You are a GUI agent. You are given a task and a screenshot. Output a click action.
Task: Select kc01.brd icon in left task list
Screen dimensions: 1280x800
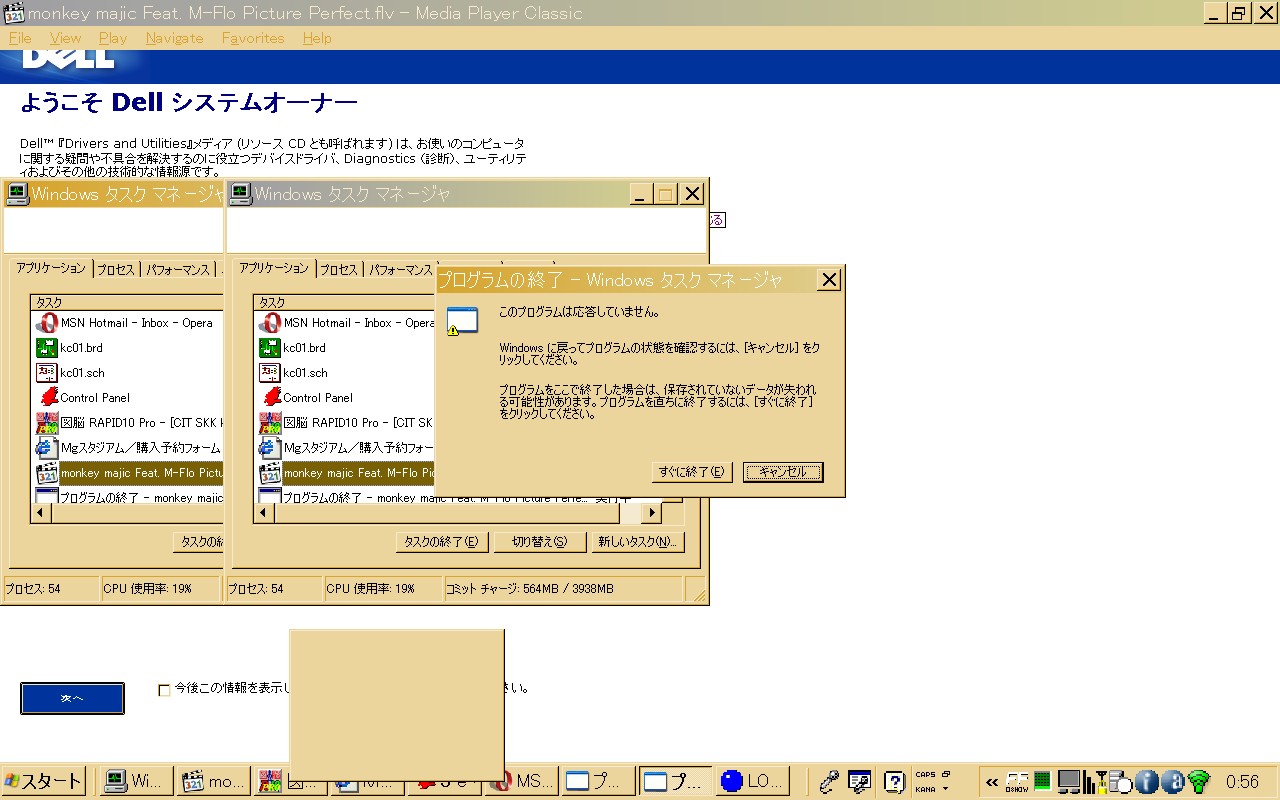coord(46,348)
